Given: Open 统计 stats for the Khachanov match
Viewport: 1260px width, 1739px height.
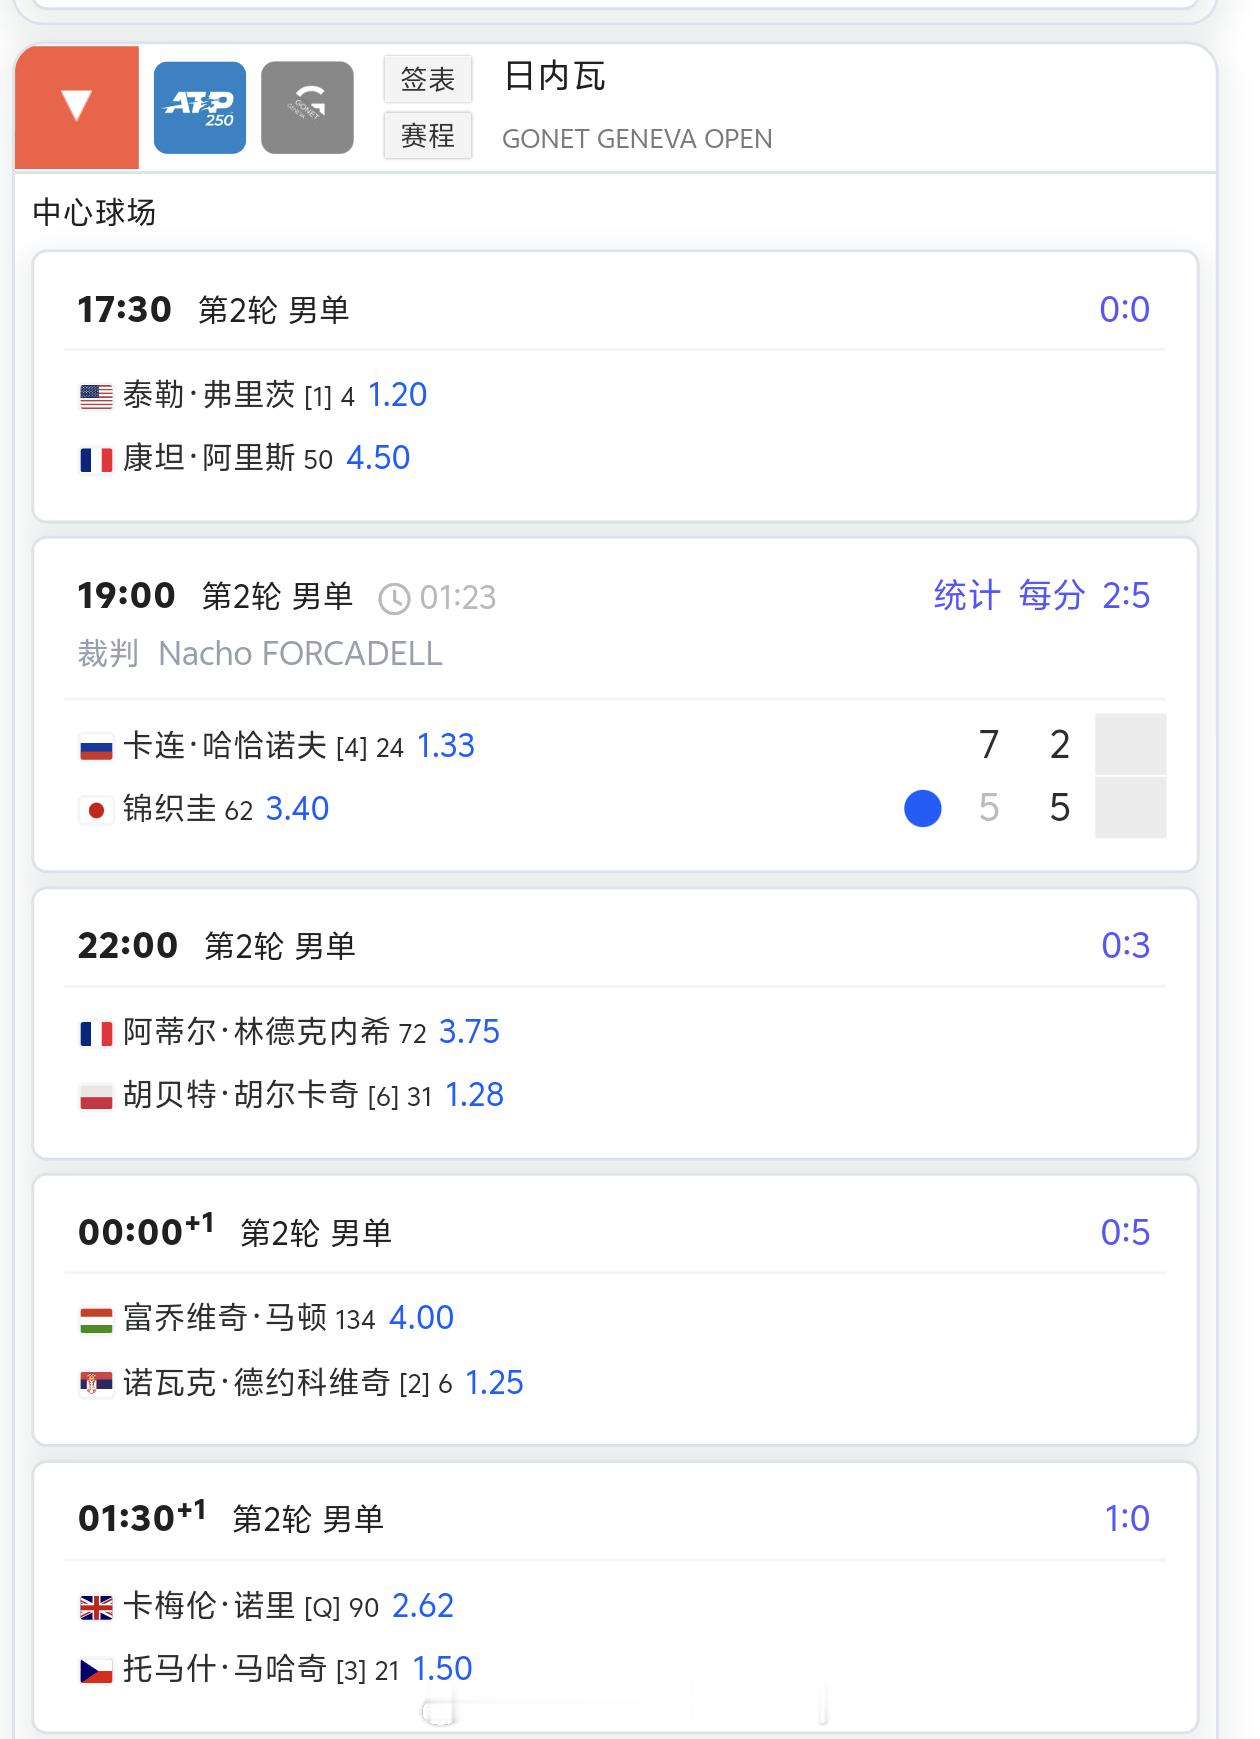Looking at the screenshot, I should [967, 595].
